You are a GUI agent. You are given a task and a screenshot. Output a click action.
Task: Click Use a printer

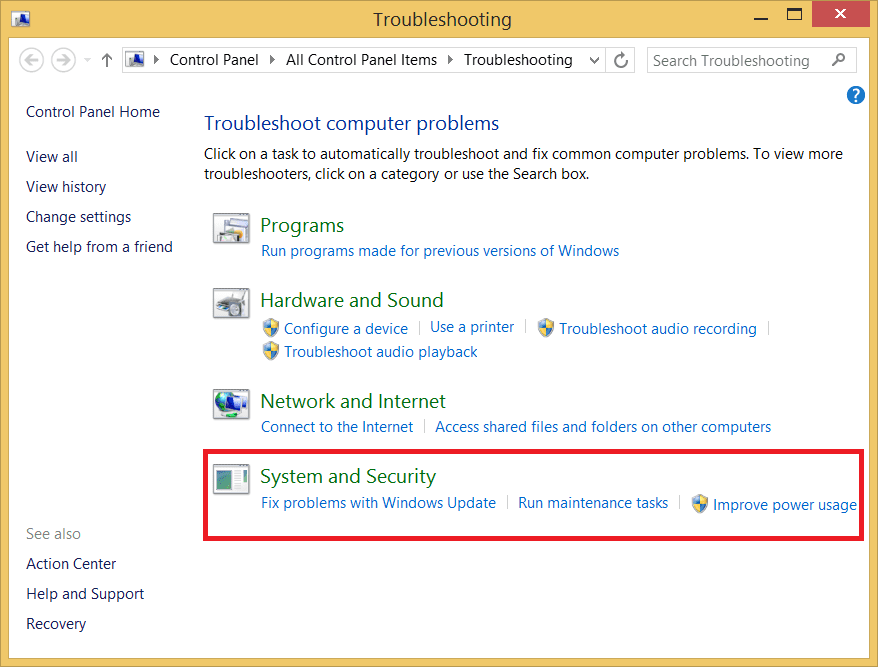point(472,327)
